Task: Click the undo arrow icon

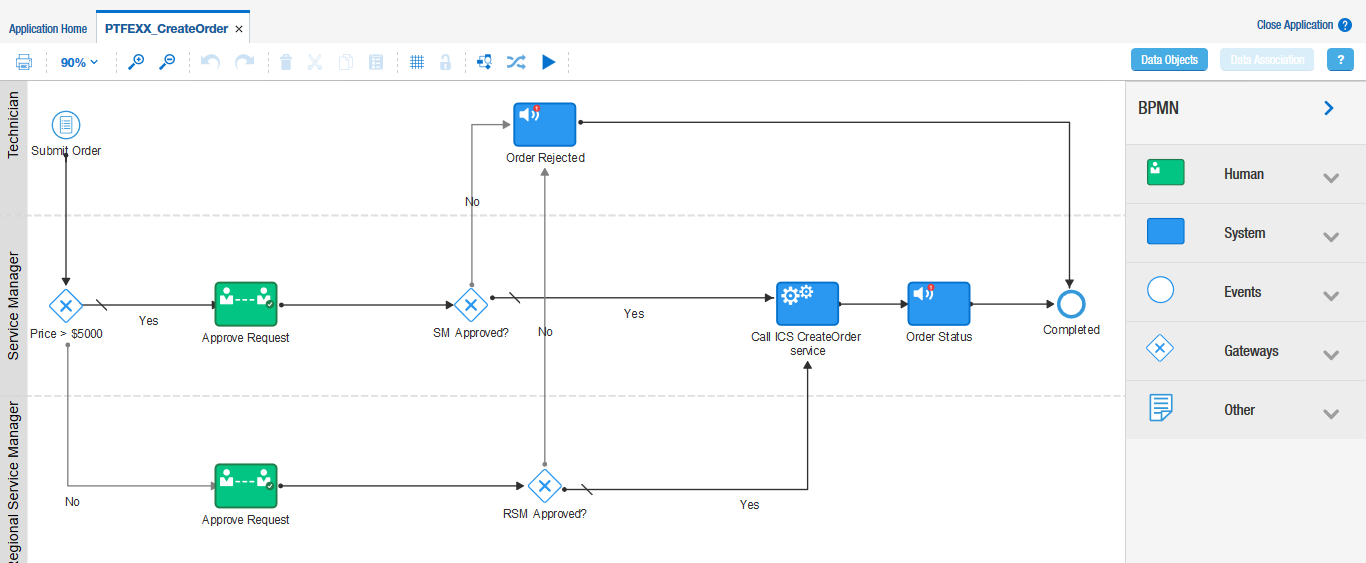Action: tap(210, 62)
